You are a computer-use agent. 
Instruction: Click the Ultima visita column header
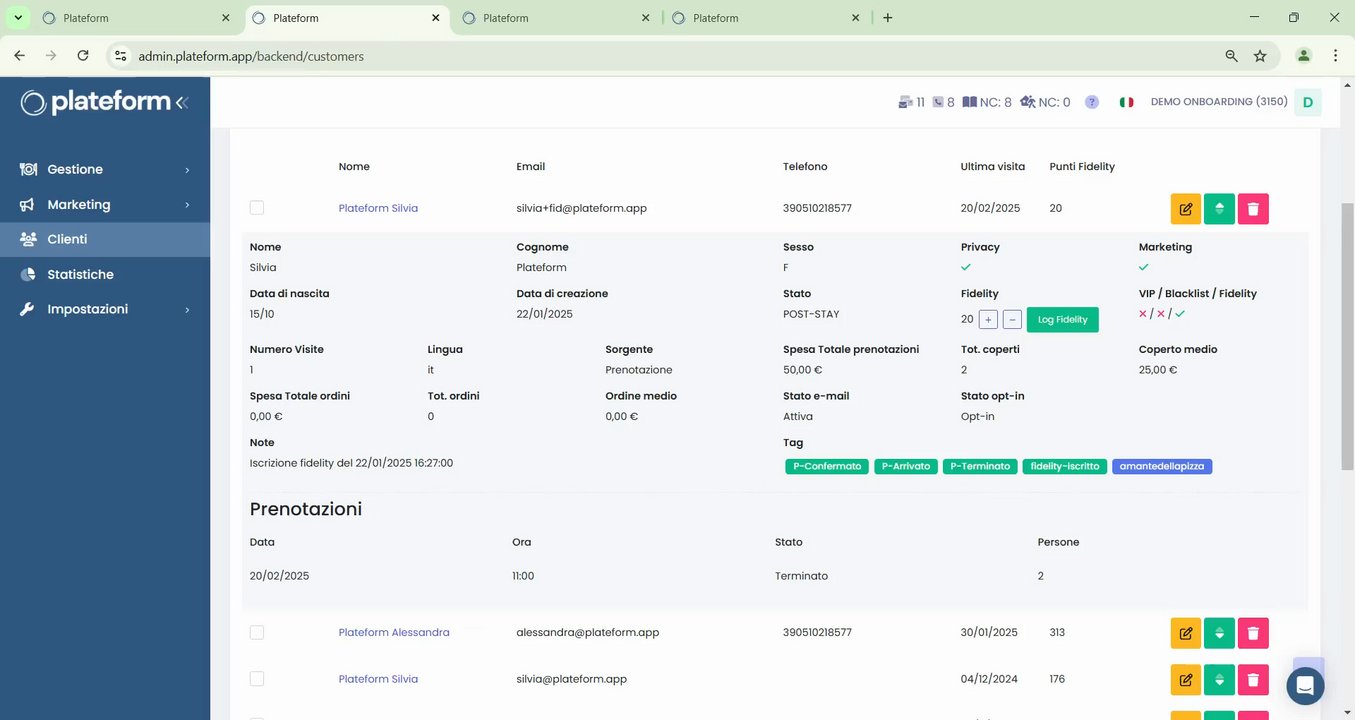[993, 167]
